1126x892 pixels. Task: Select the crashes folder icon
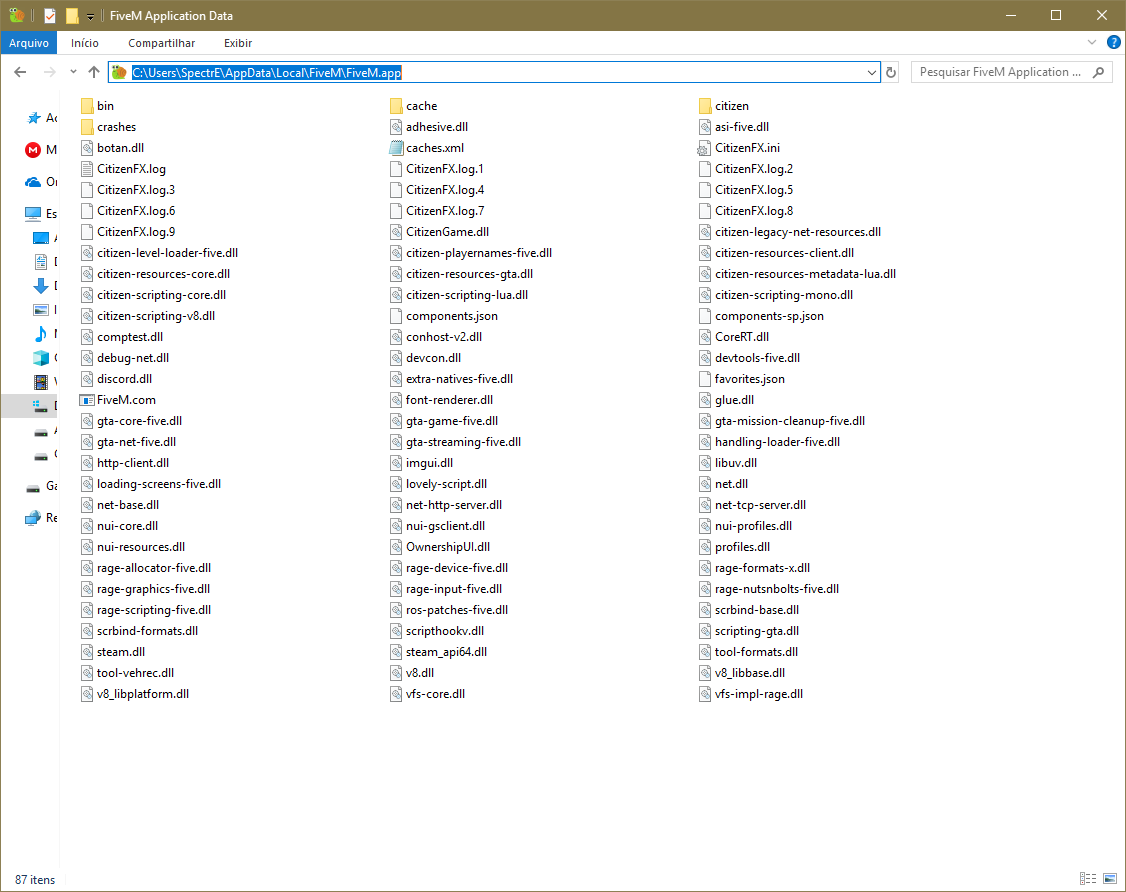pyautogui.click(x=87, y=127)
